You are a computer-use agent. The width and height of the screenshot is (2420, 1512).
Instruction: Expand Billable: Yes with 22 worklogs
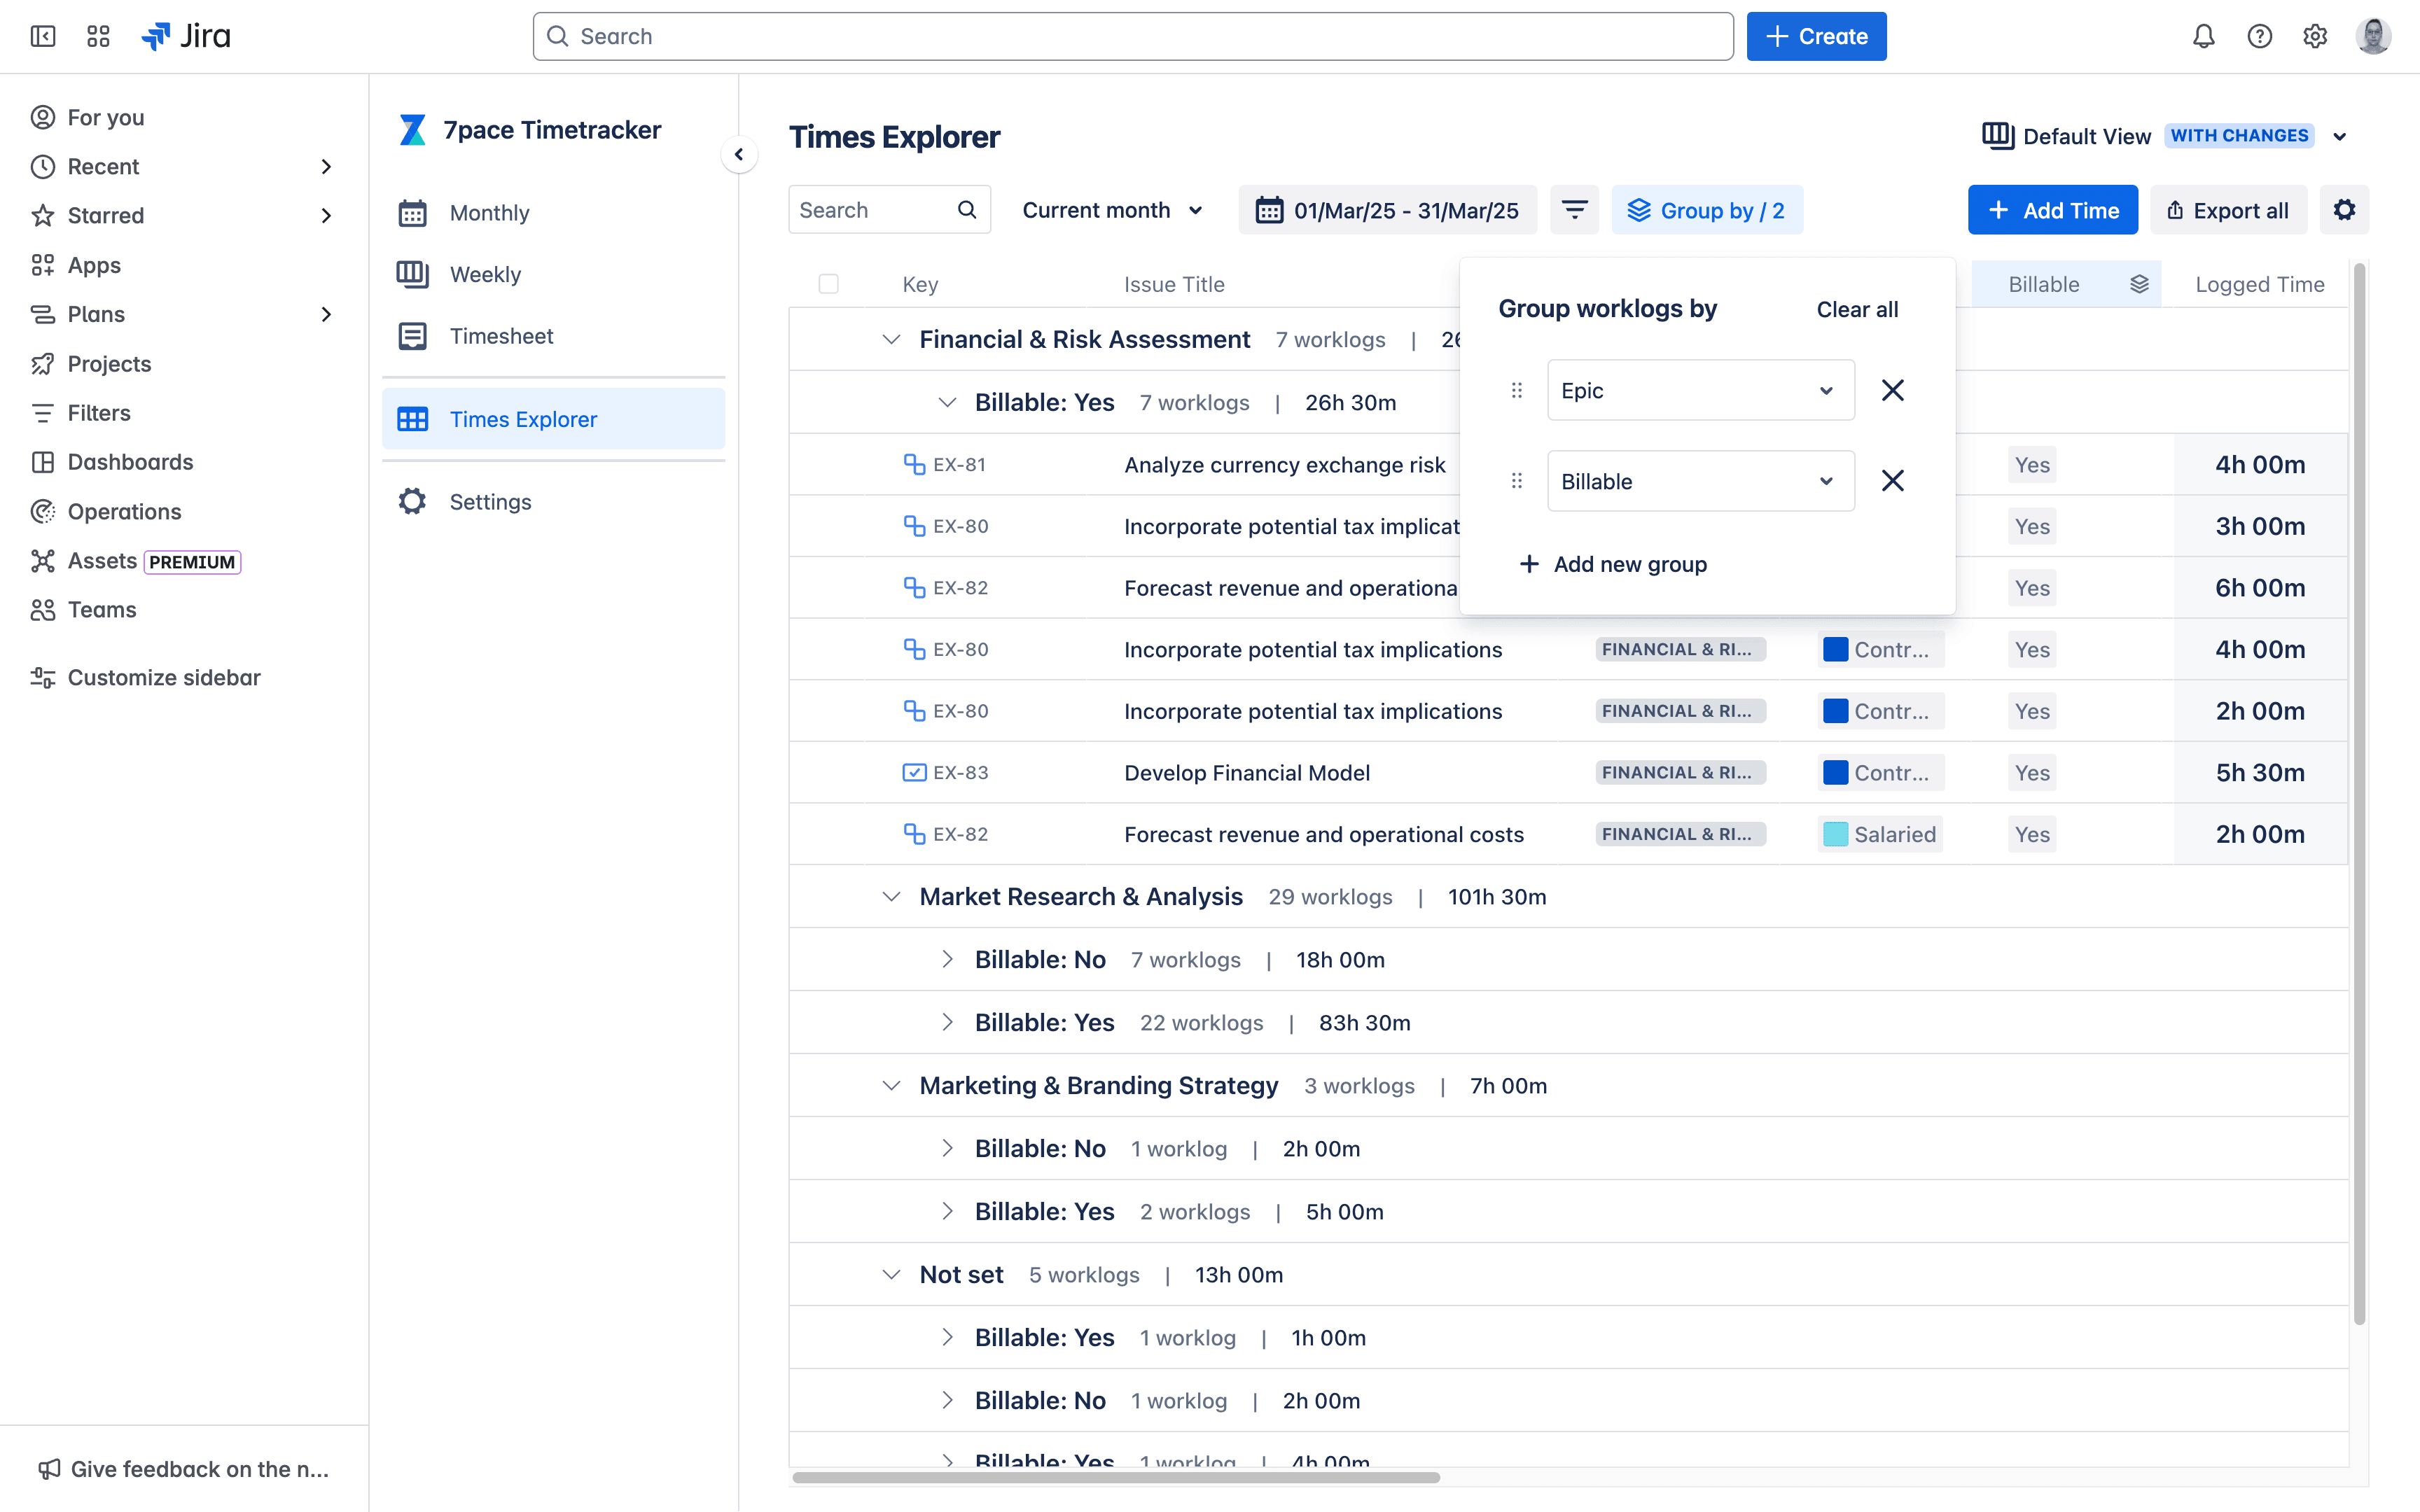pos(947,1023)
